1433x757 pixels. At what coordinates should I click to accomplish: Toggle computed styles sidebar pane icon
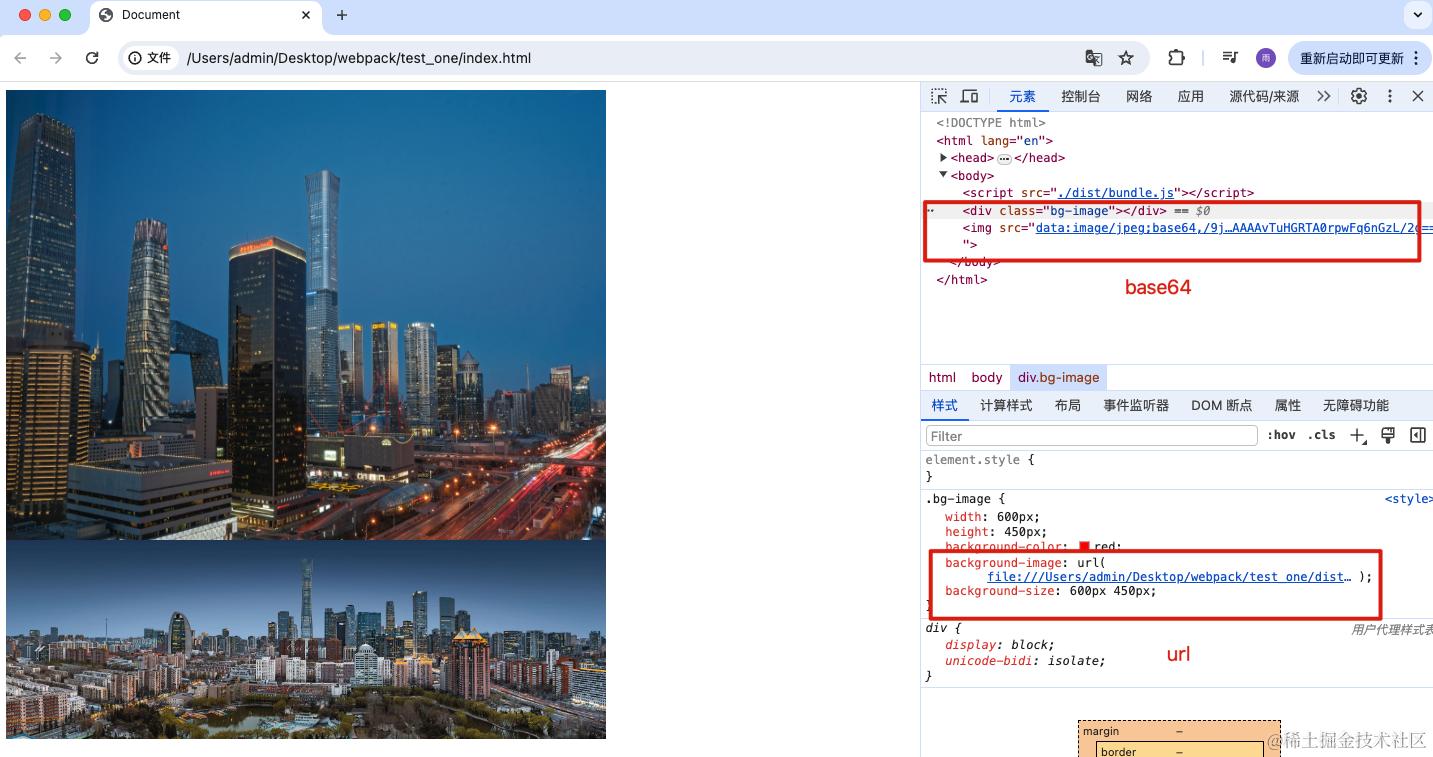click(x=1418, y=435)
